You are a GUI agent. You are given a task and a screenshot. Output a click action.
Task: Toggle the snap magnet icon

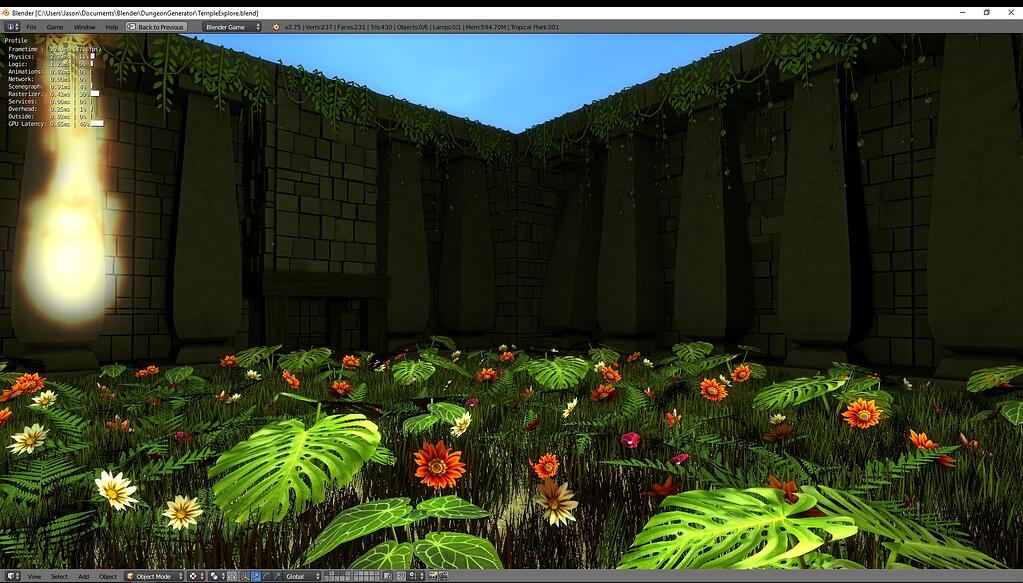point(402,576)
